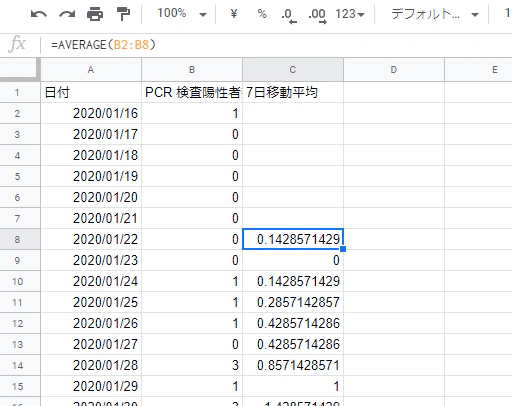Select column A header

91,70
